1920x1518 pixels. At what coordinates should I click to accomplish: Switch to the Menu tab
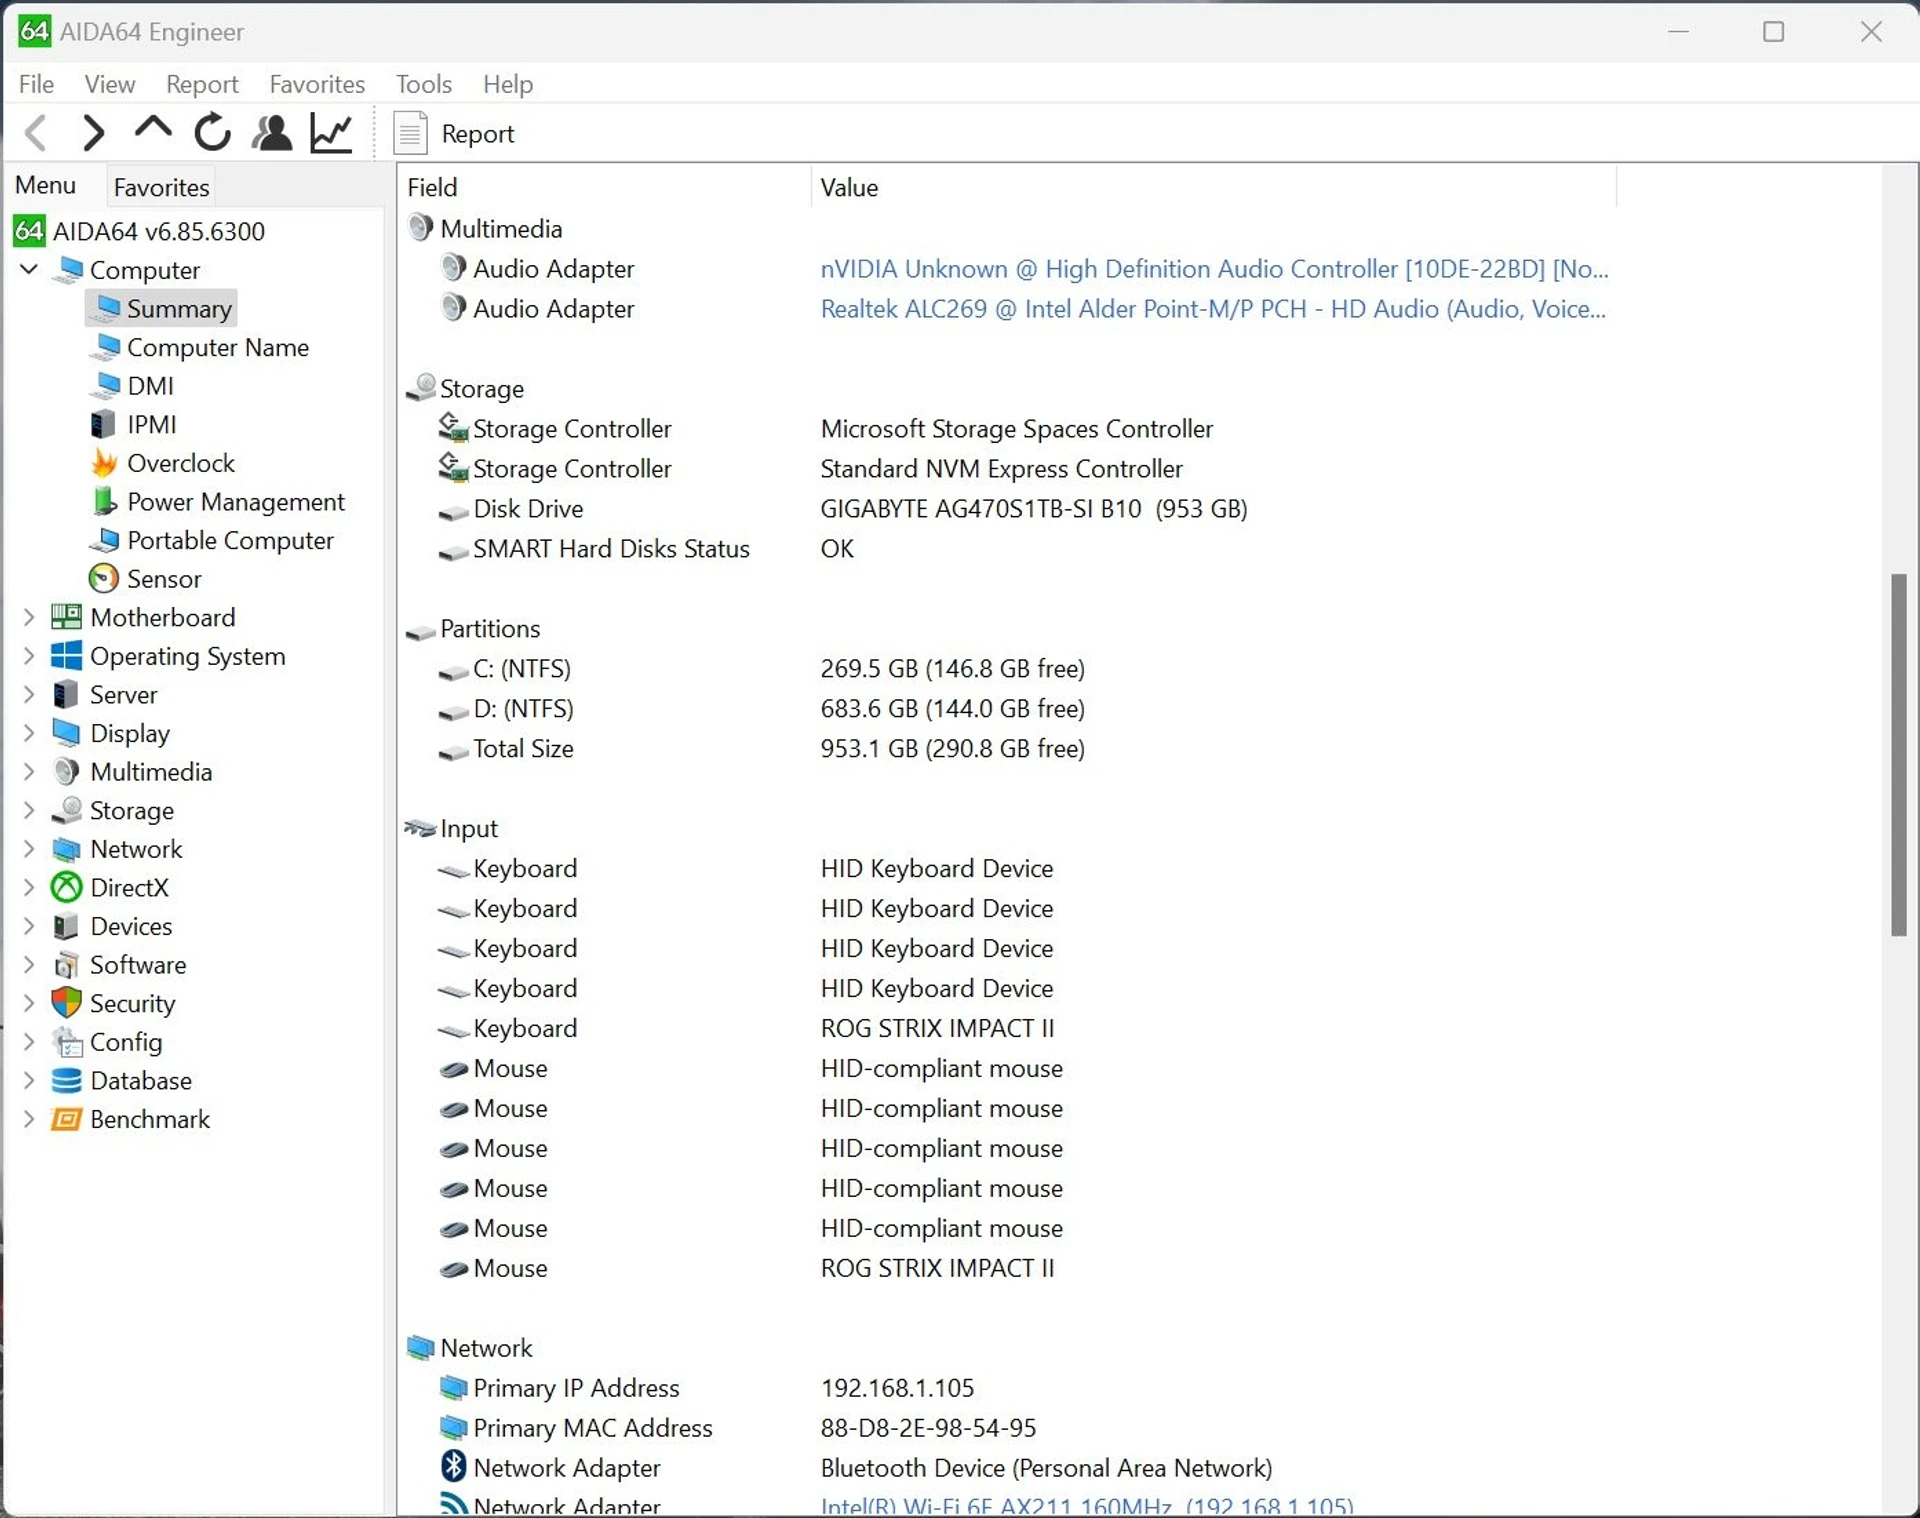point(46,186)
